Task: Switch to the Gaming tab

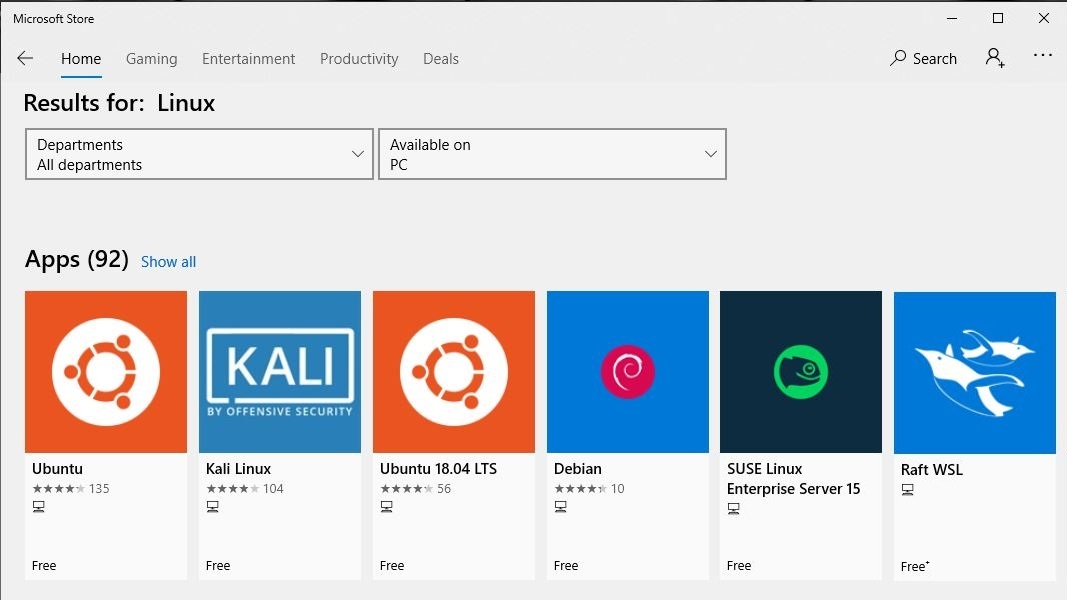Action: (x=151, y=59)
